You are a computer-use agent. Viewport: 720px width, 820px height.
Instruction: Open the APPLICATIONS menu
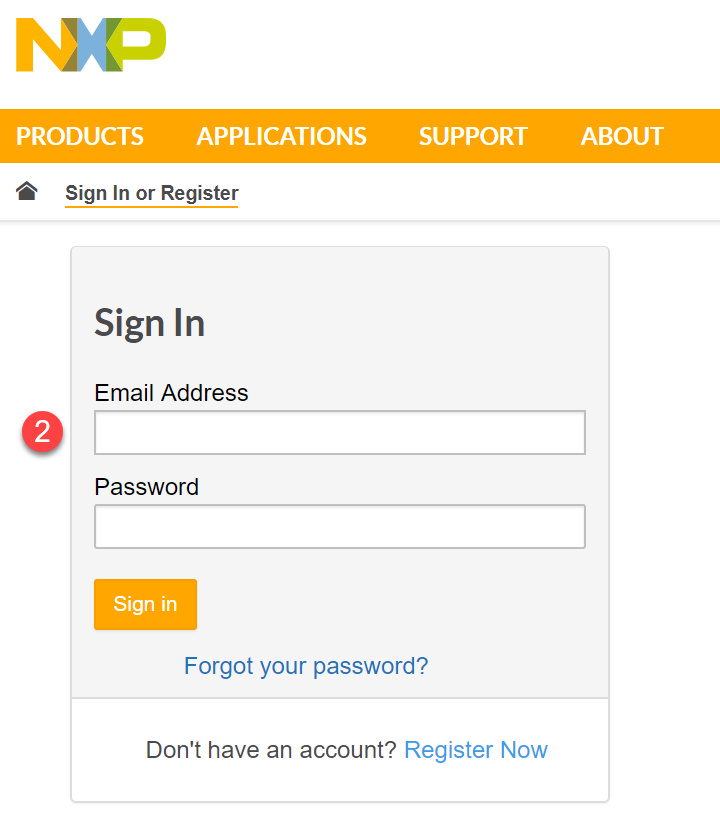coord(281,136)
